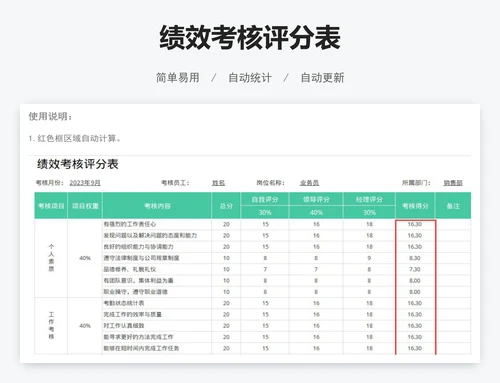Click the 40% weight under 领导评分 header
The width and height of the screenshot is (500, 383).
(316, 212)
